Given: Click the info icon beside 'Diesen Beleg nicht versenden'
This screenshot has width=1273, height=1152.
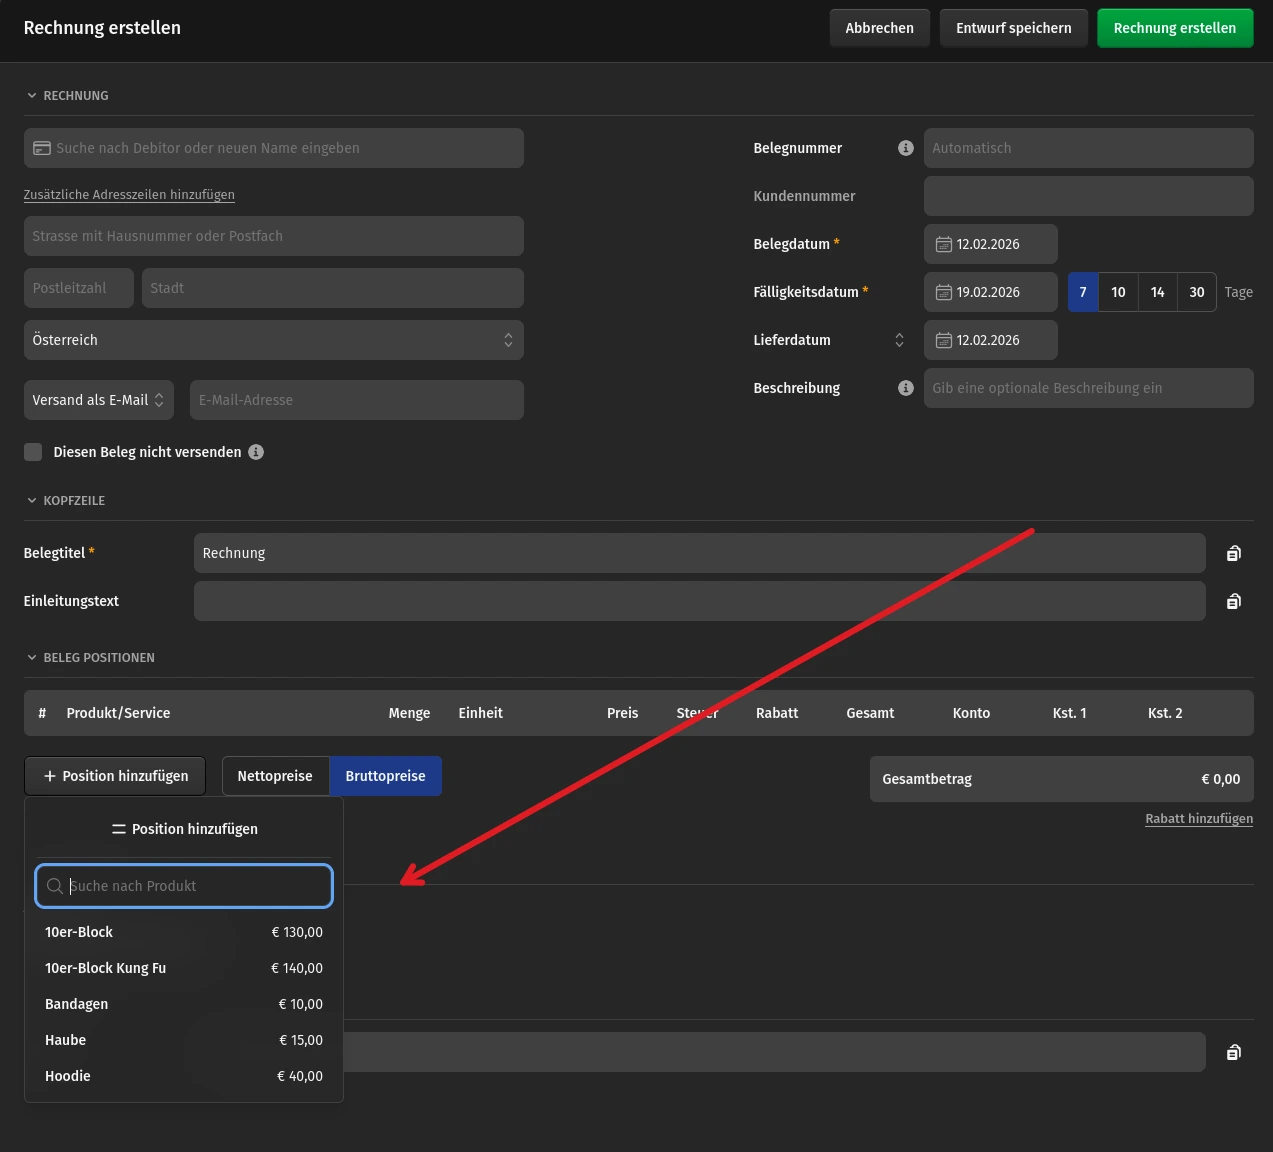Looking at the screenshot, I should [x=256, y=452].
